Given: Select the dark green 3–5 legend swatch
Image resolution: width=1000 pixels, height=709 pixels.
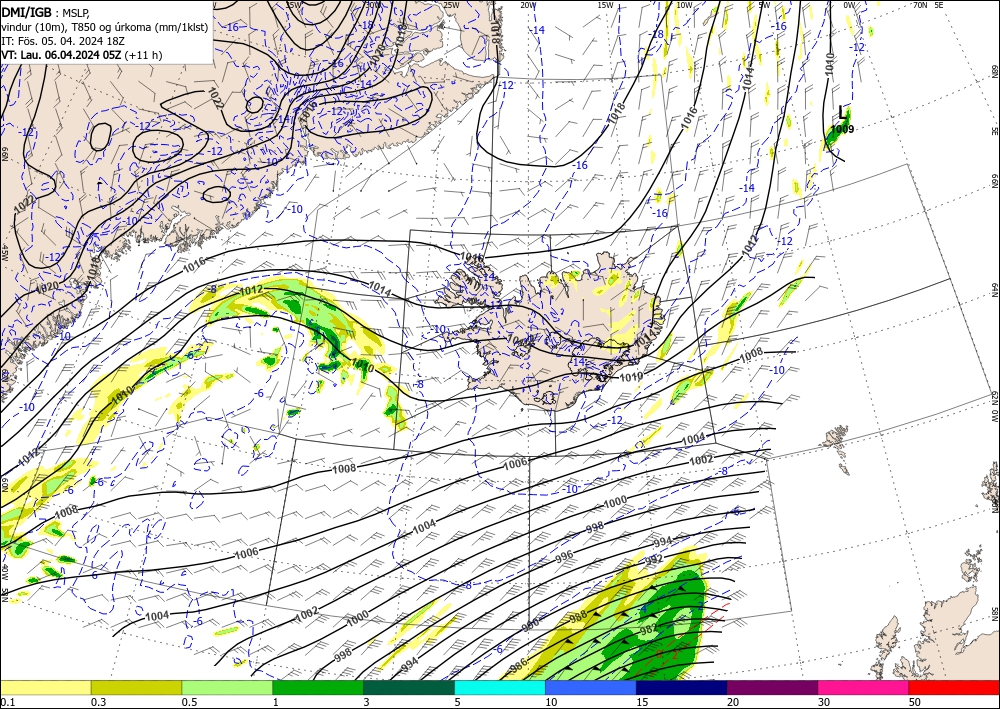Looking at the screenshot, I should [x=409, y=687].
